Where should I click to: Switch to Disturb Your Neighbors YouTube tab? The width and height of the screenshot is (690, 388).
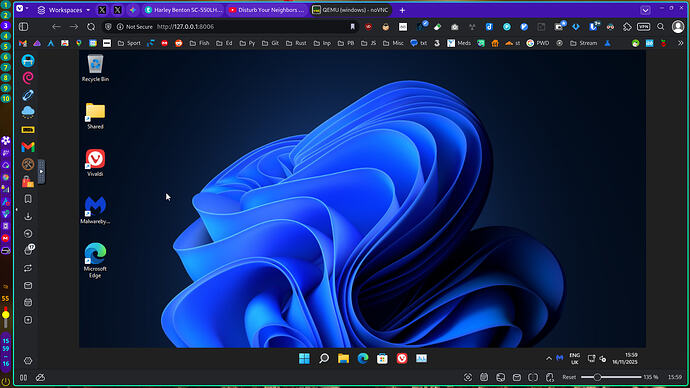click(267, 10)
